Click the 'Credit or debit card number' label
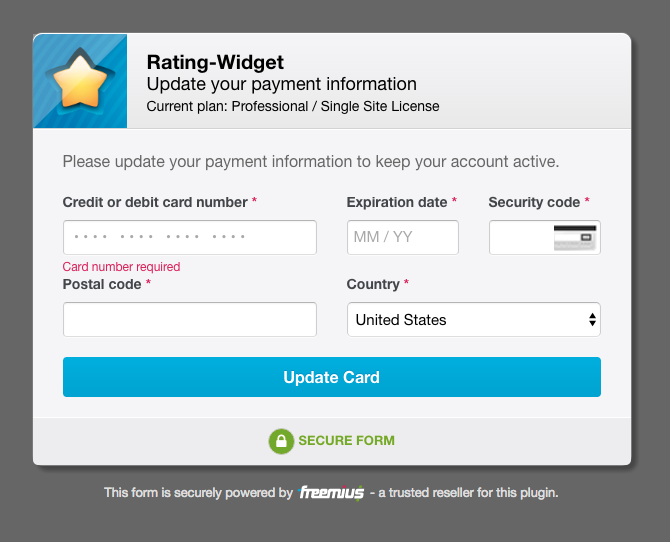The width and height of the screenshot is (670, 542). tap(155, 202)
